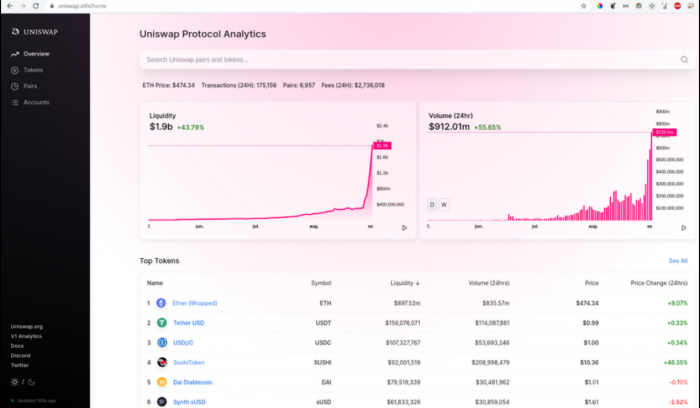The image size is (700, 408).
Task: Open Dai Stablecoin token link
Action: click(192, 382)
